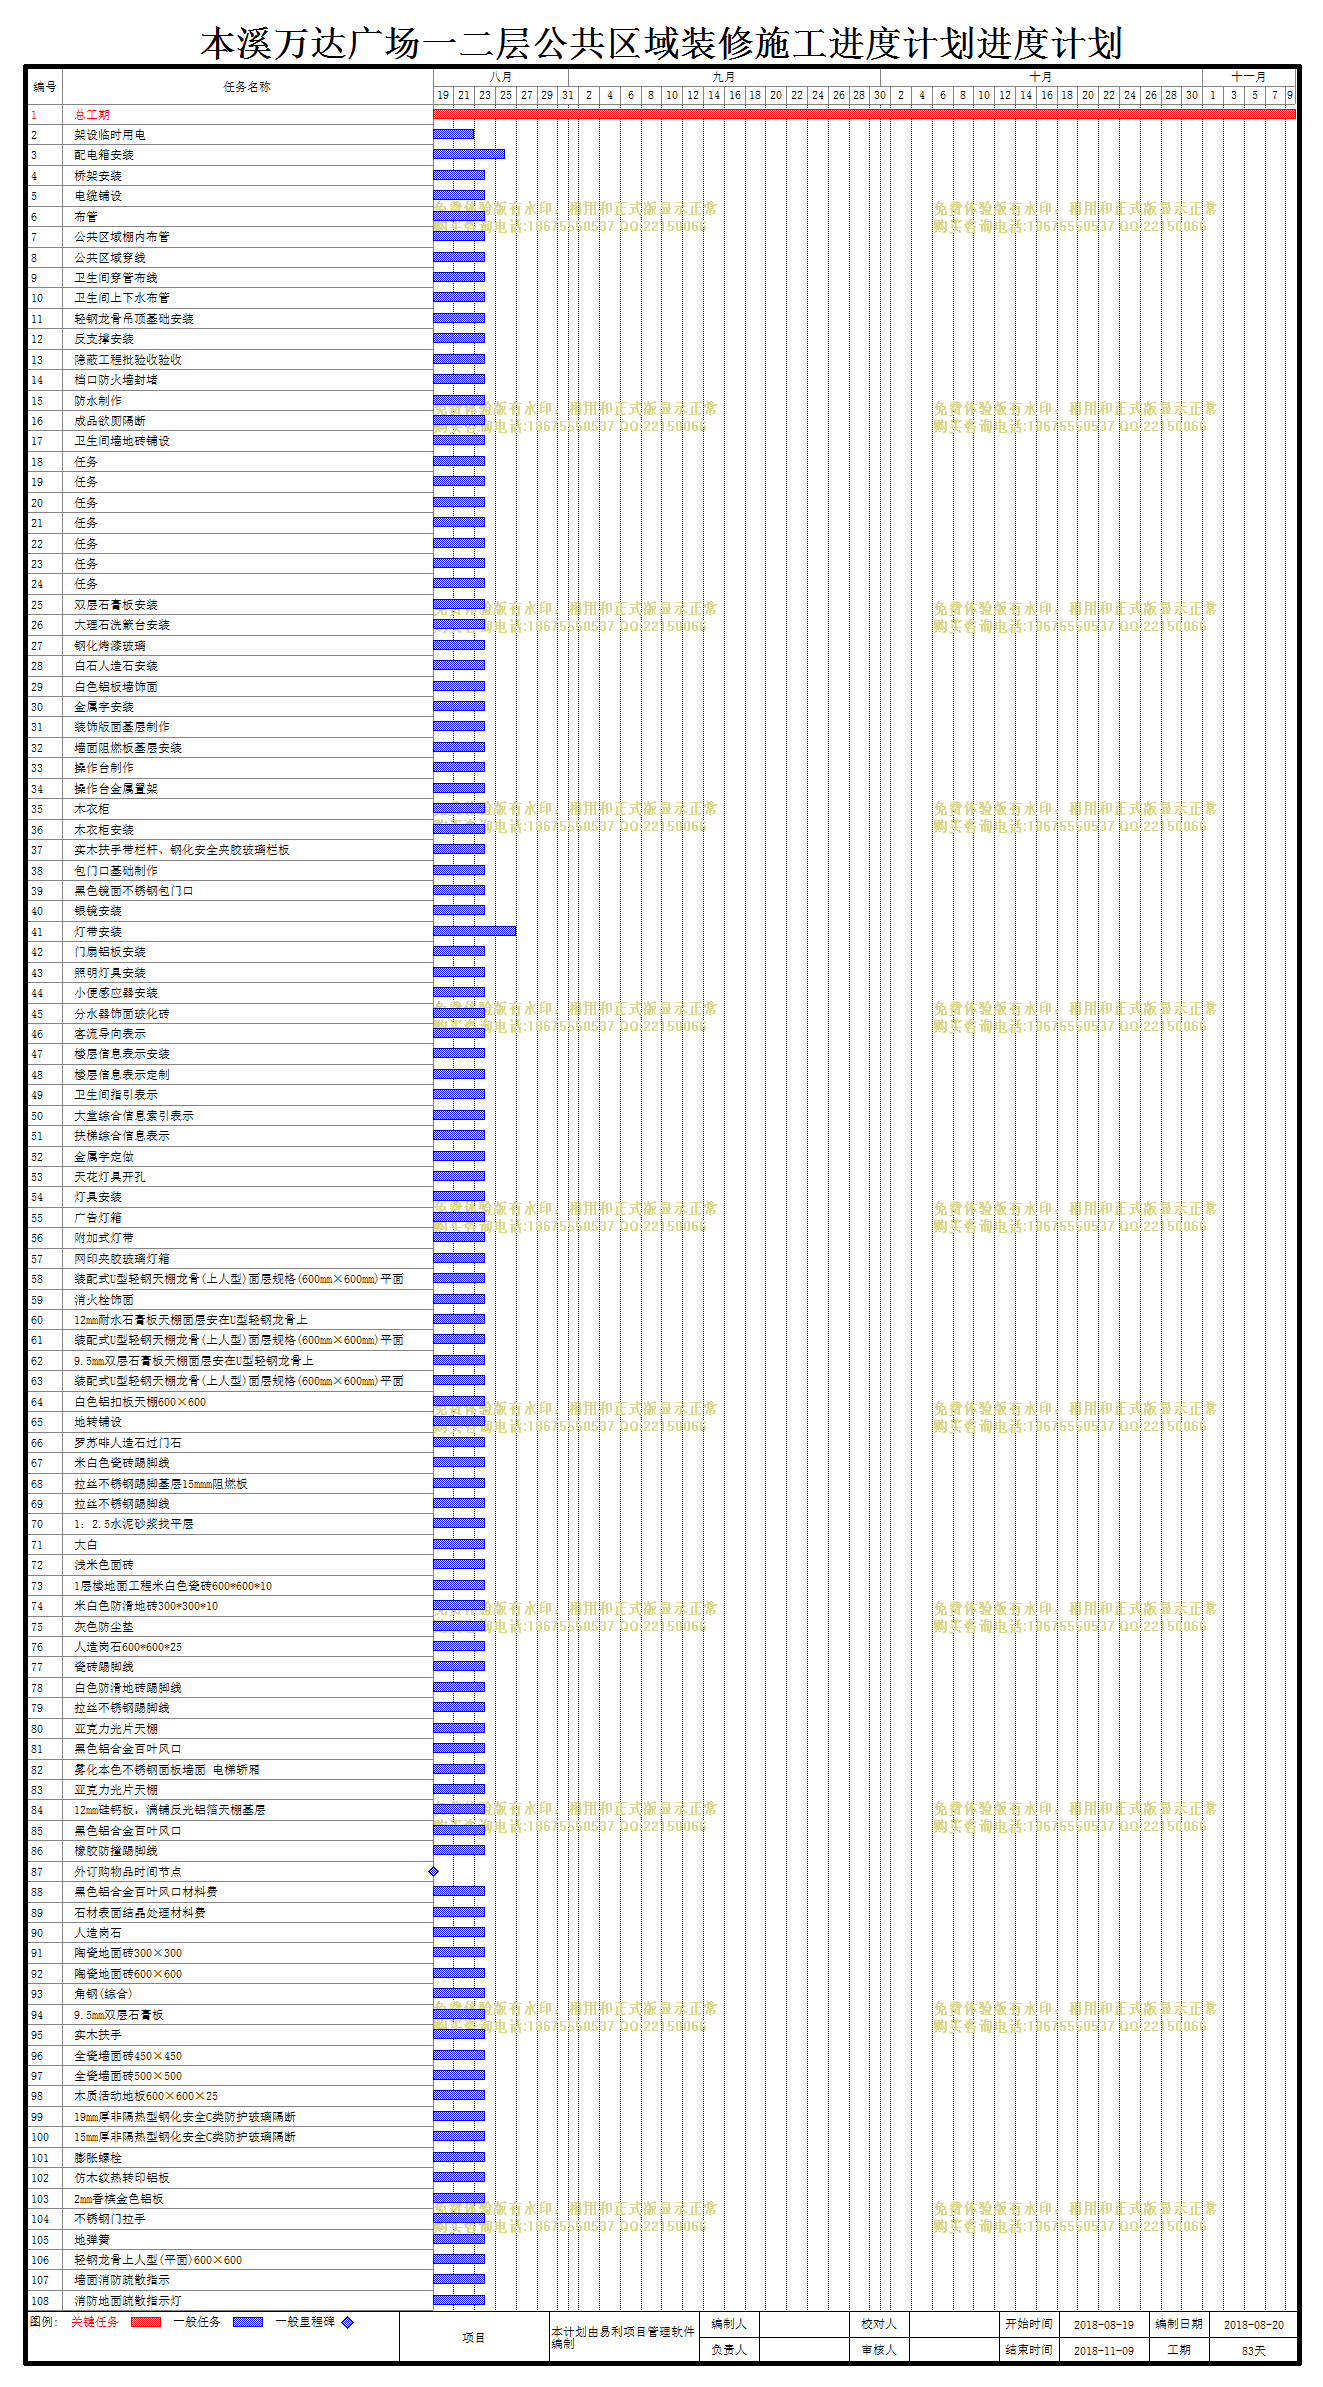Select the task row 不锈钢门拉手

point(229,2219)
